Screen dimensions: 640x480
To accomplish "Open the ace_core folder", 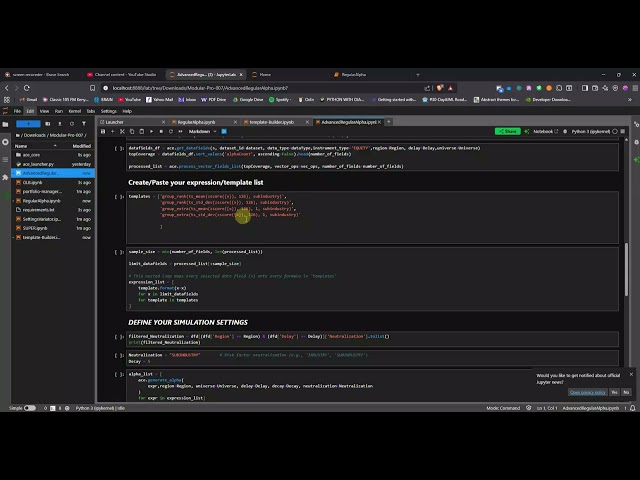I will [53, 155].
